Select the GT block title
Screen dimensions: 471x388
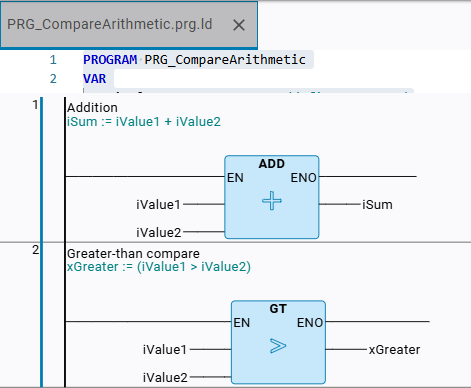(x=278, y=309)
